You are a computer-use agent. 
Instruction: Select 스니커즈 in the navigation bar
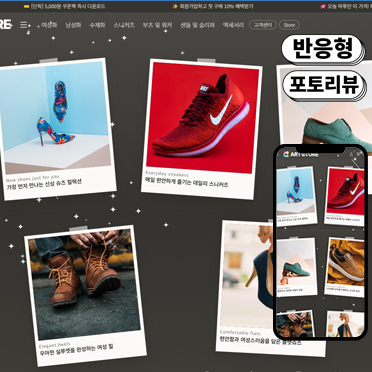[x=124, y=25]
